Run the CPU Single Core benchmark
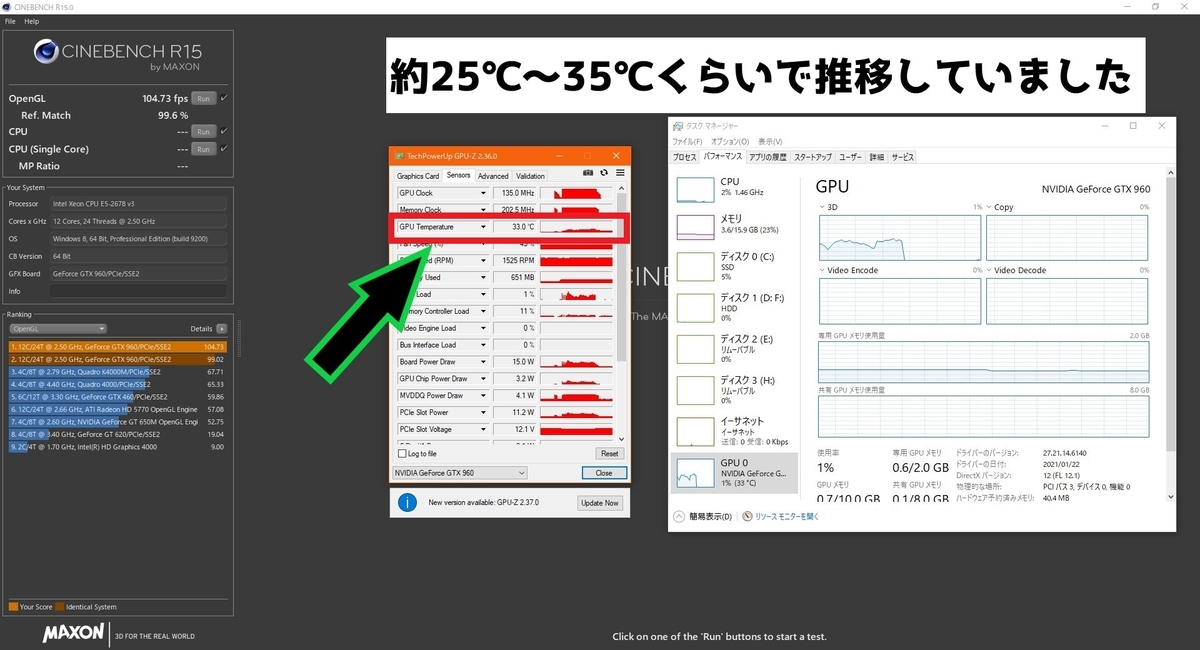 (x=204, y=149)
